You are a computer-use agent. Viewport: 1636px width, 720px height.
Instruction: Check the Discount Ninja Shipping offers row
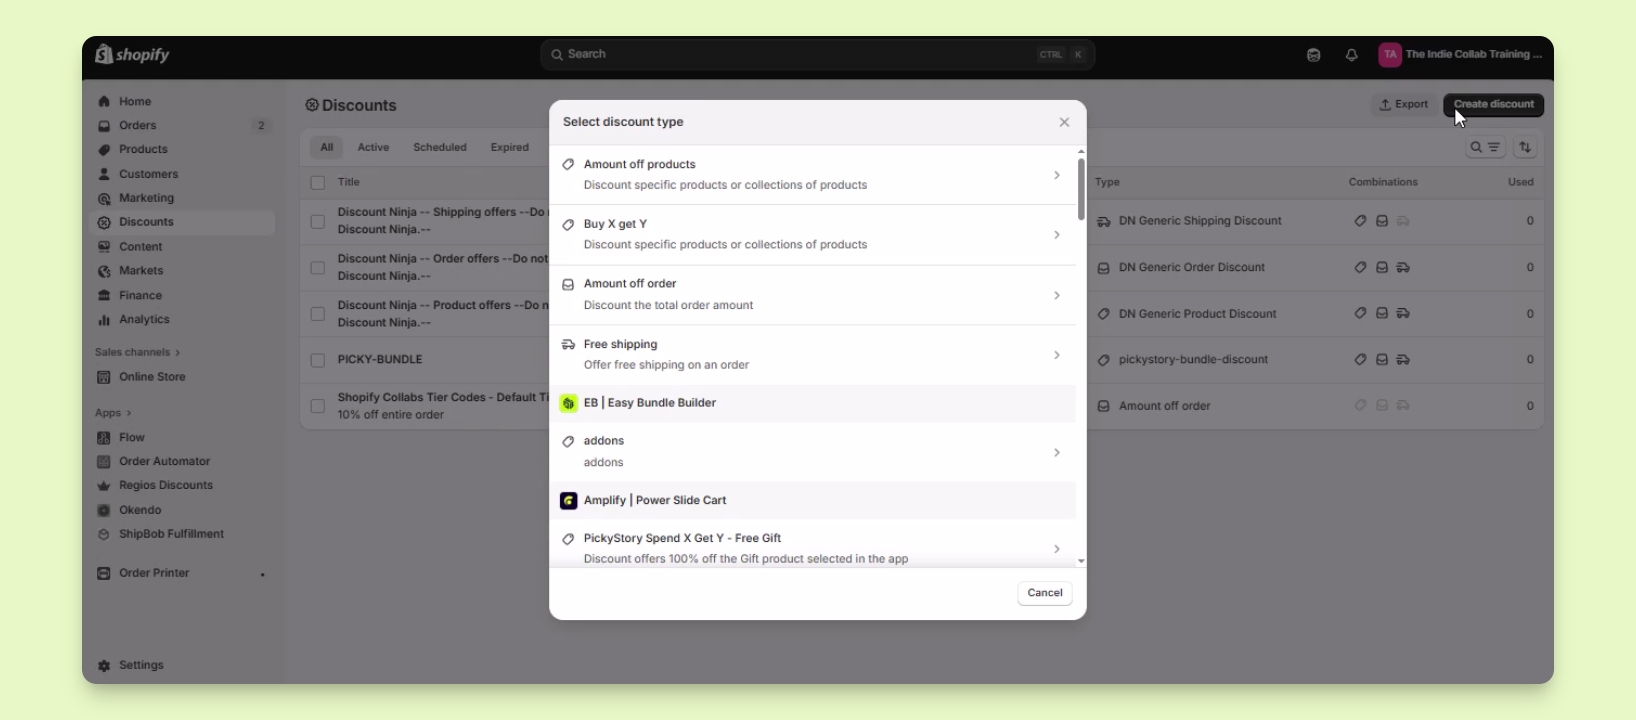[x=318, y=222]
